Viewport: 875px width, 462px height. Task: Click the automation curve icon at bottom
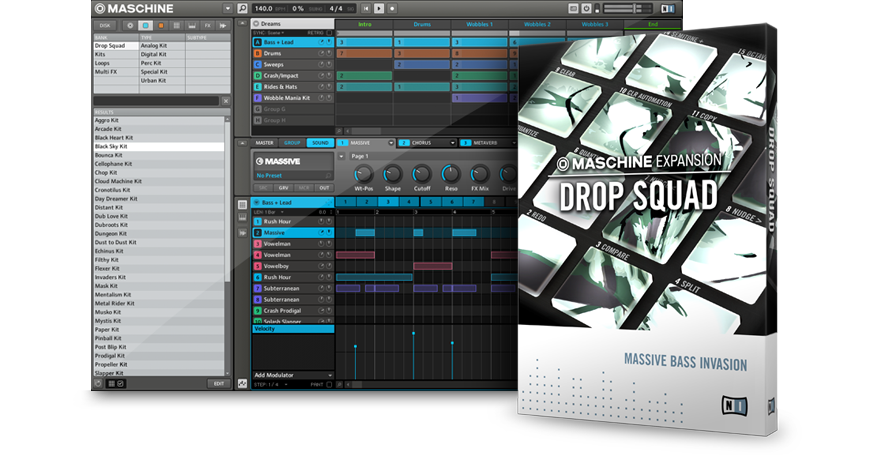point(242,383)
